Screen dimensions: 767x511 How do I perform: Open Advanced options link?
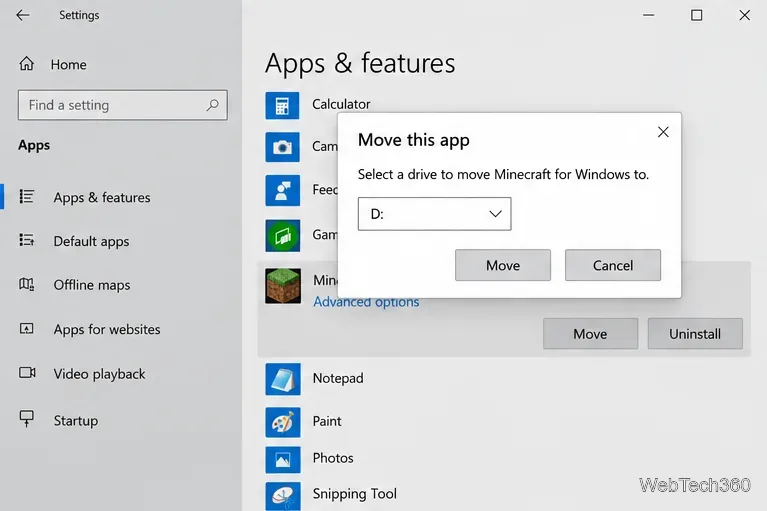[366, 302]
